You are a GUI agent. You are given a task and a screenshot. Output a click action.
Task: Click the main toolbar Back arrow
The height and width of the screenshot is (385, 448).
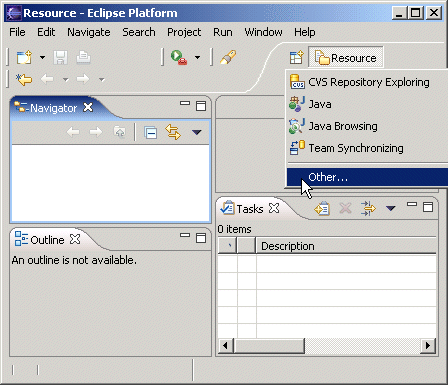pyautogui.click(x=47, y=79)
